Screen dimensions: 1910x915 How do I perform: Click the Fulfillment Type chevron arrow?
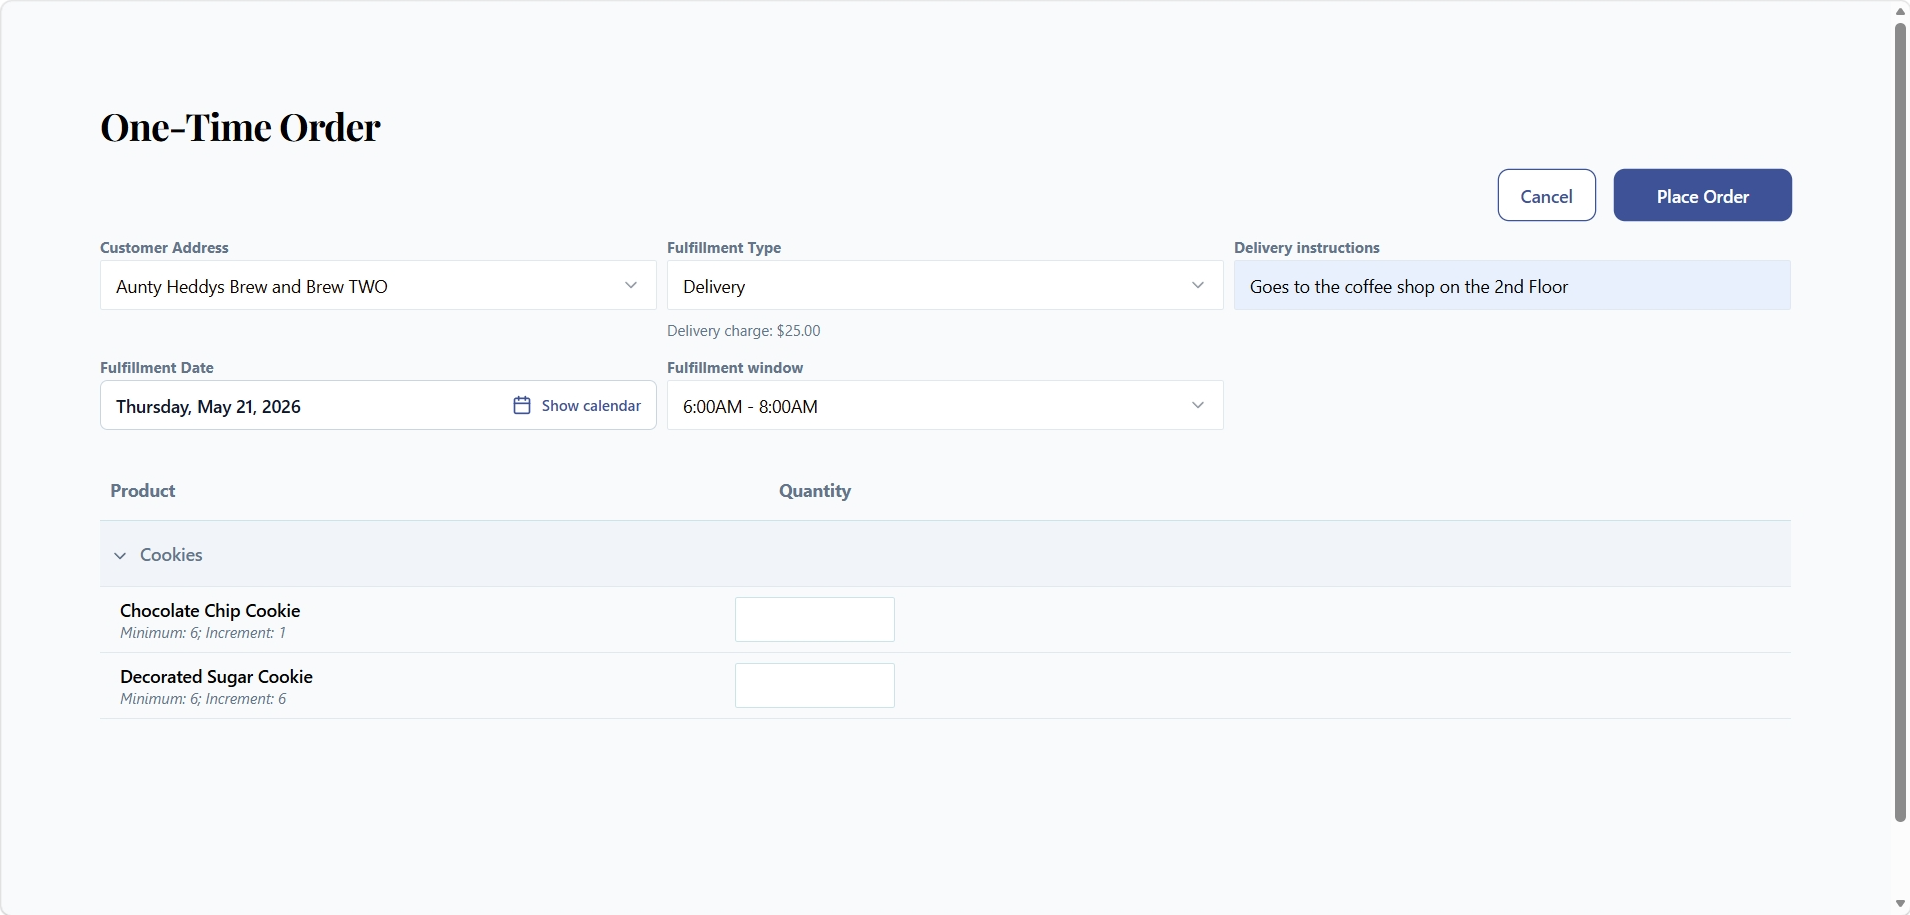coord(1198,285)
